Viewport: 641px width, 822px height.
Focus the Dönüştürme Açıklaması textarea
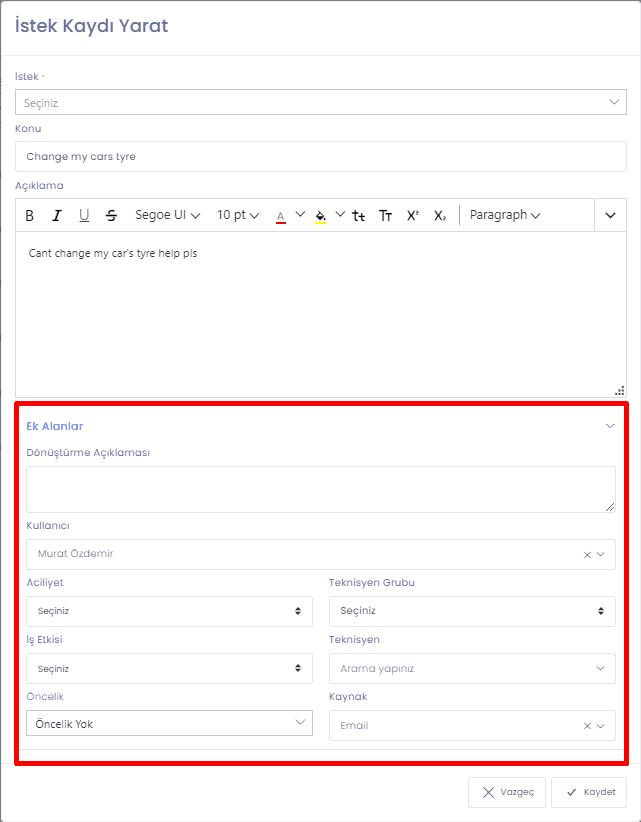[x=321, y=490]
